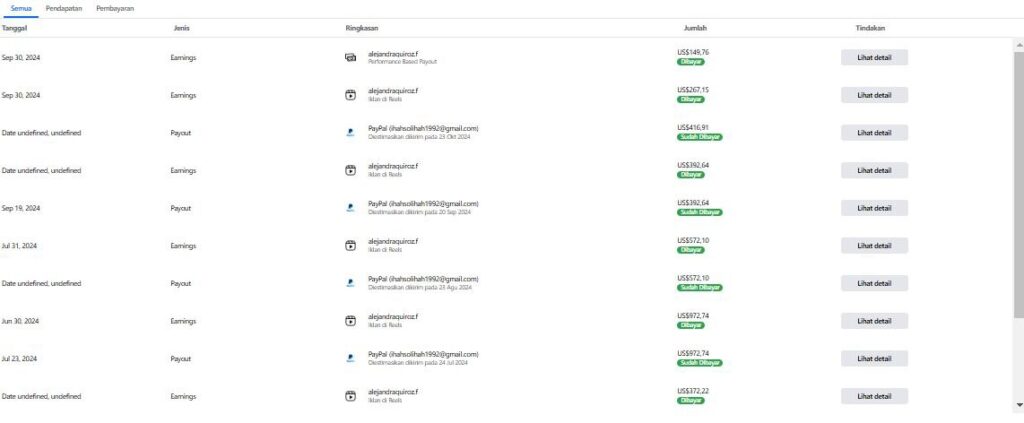The image size is (1024, 423).
Task: Switch to the Semua tab
Action: click(21, 8)
